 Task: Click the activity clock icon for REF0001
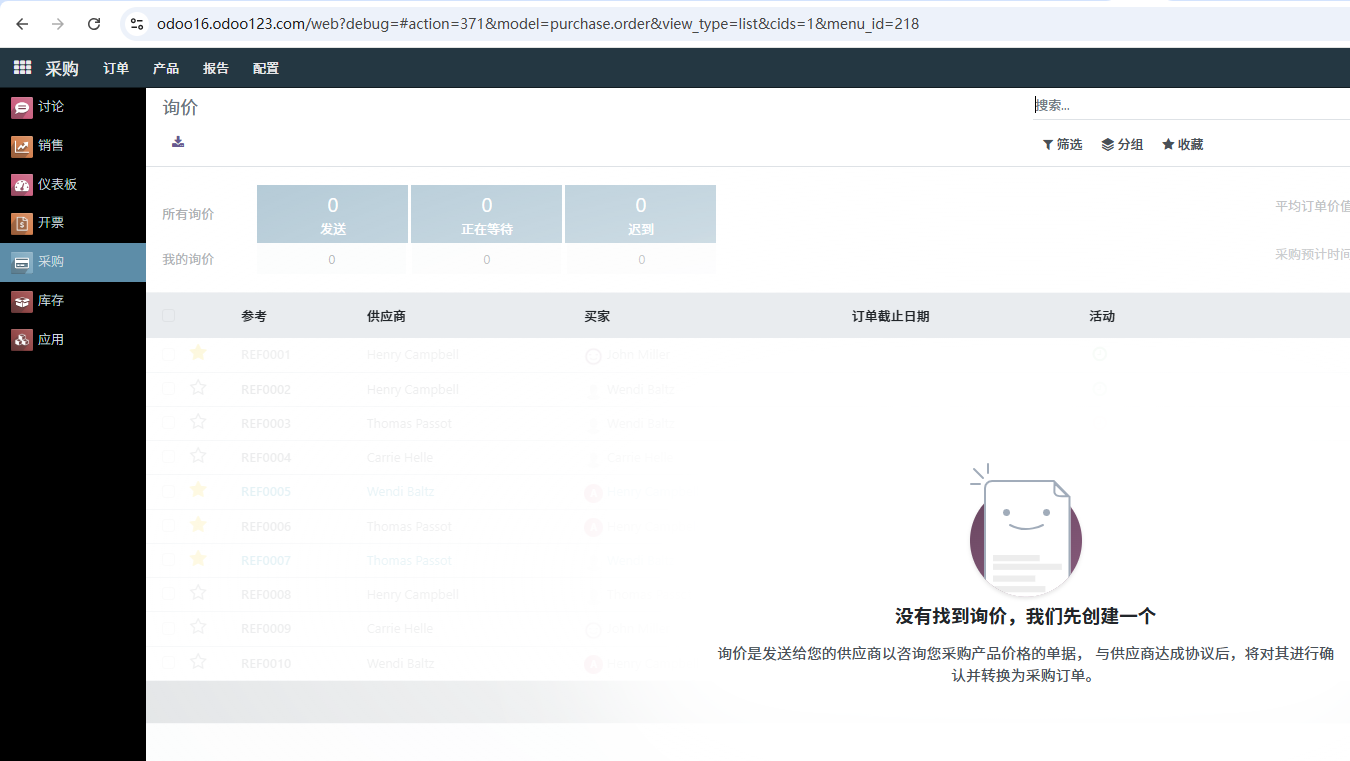point(1099,354)
